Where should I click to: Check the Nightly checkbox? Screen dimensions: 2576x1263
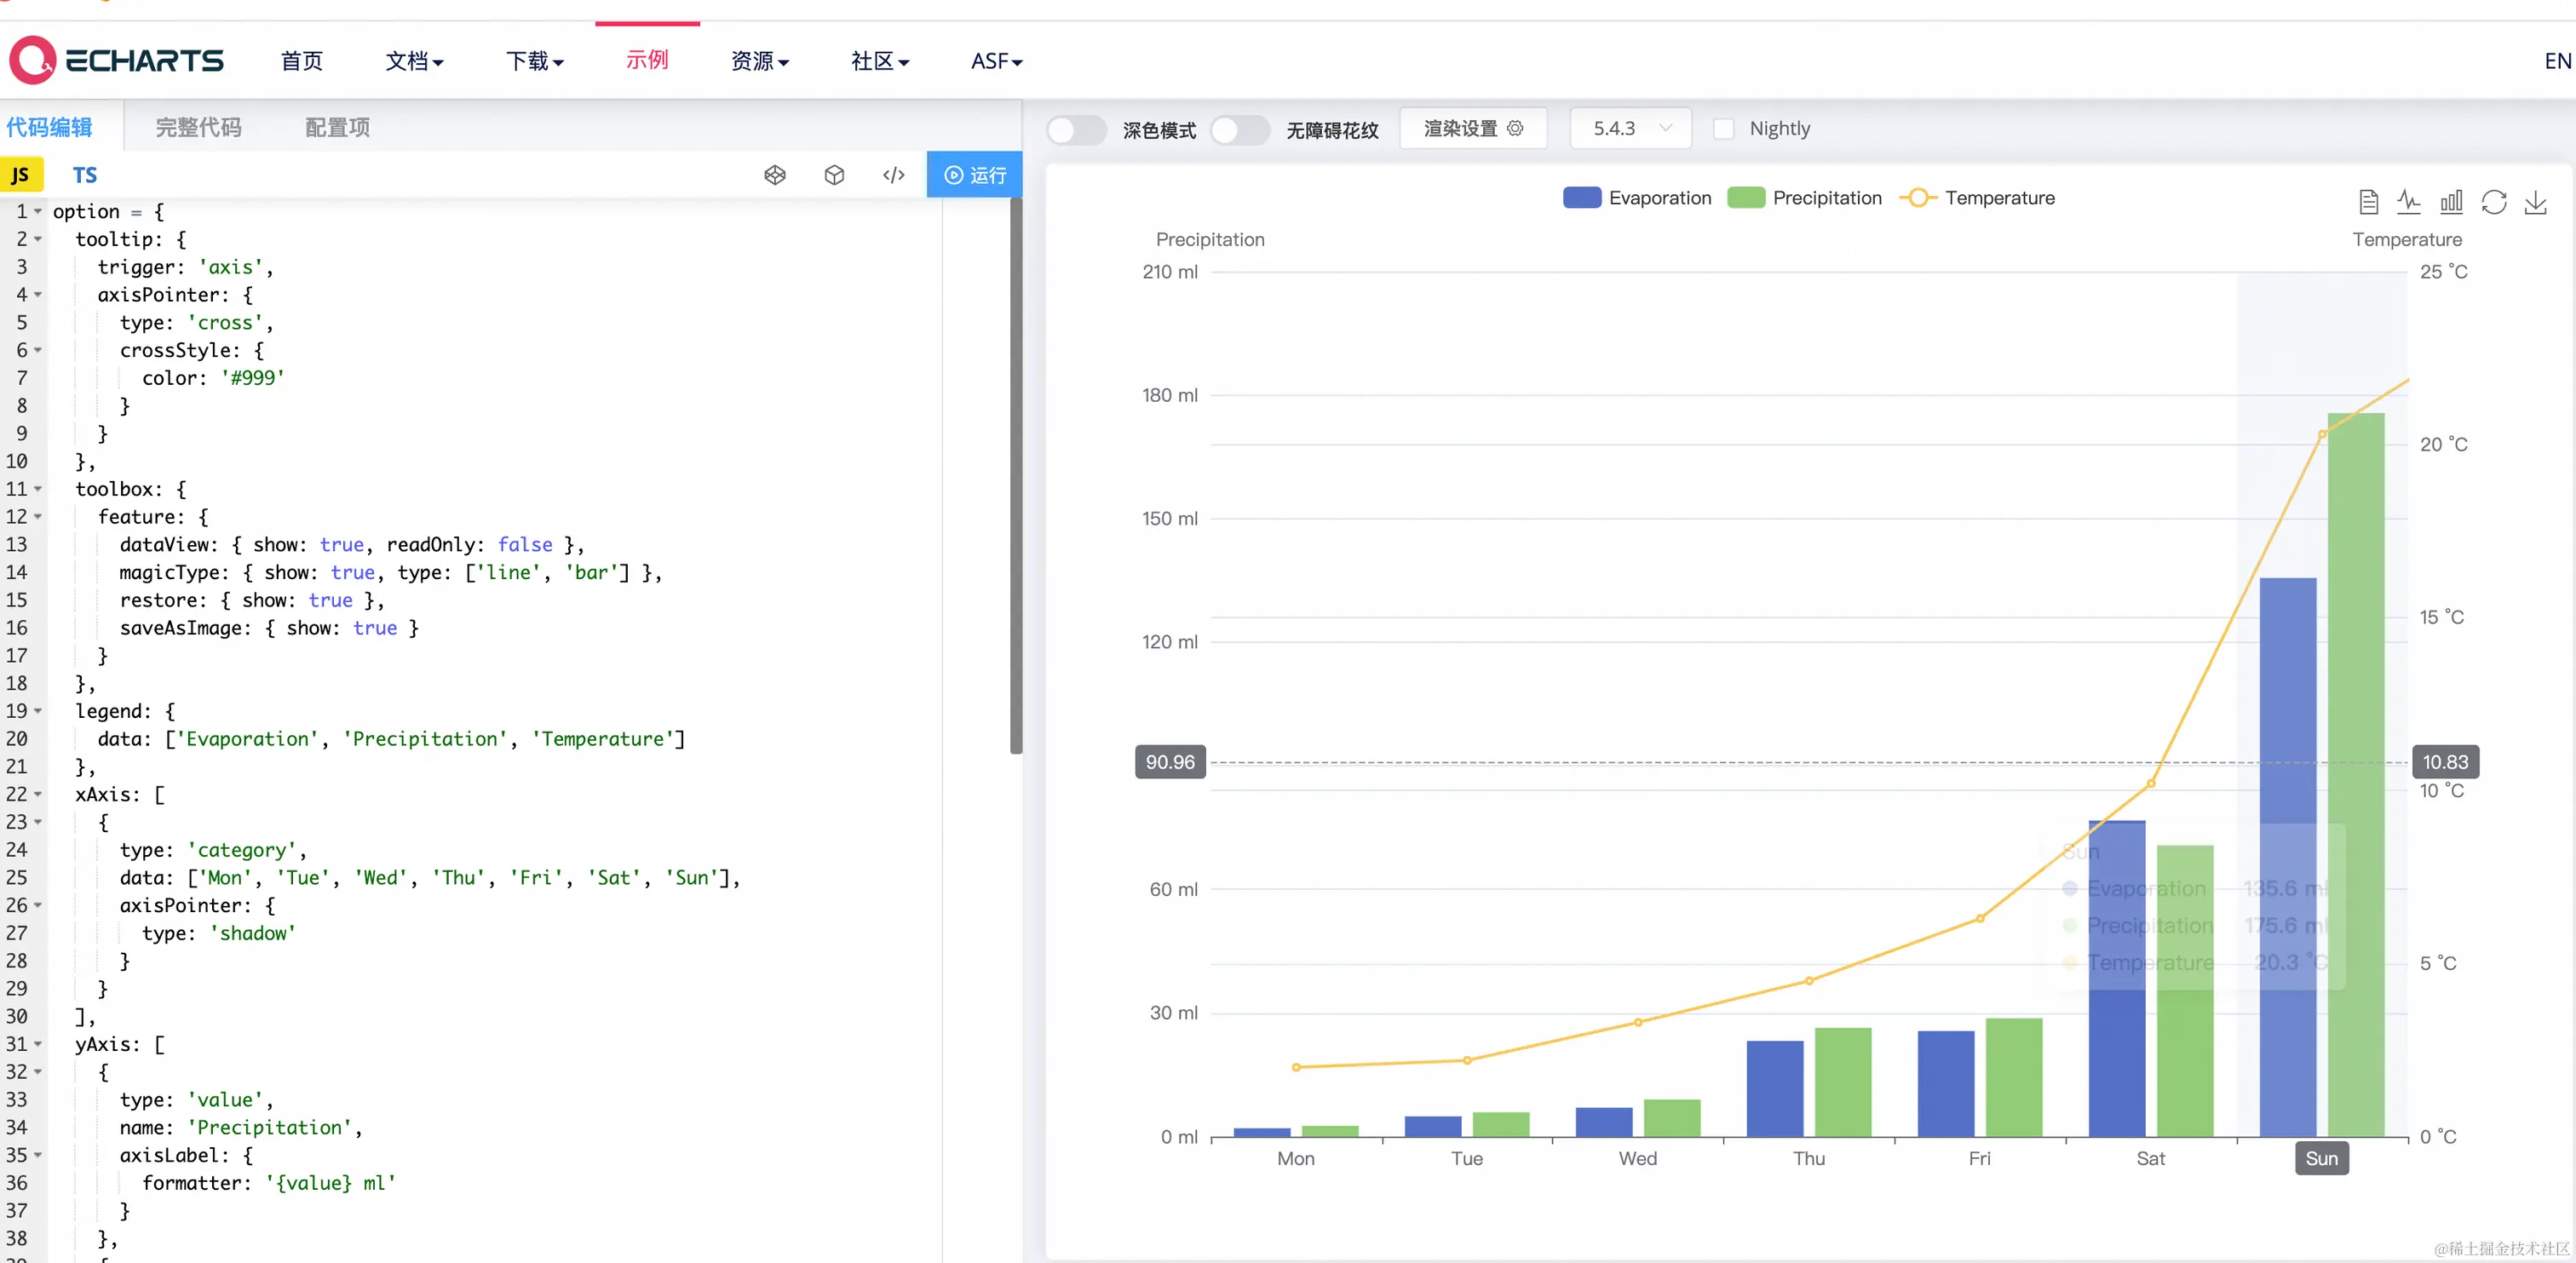click(1724, 129)
